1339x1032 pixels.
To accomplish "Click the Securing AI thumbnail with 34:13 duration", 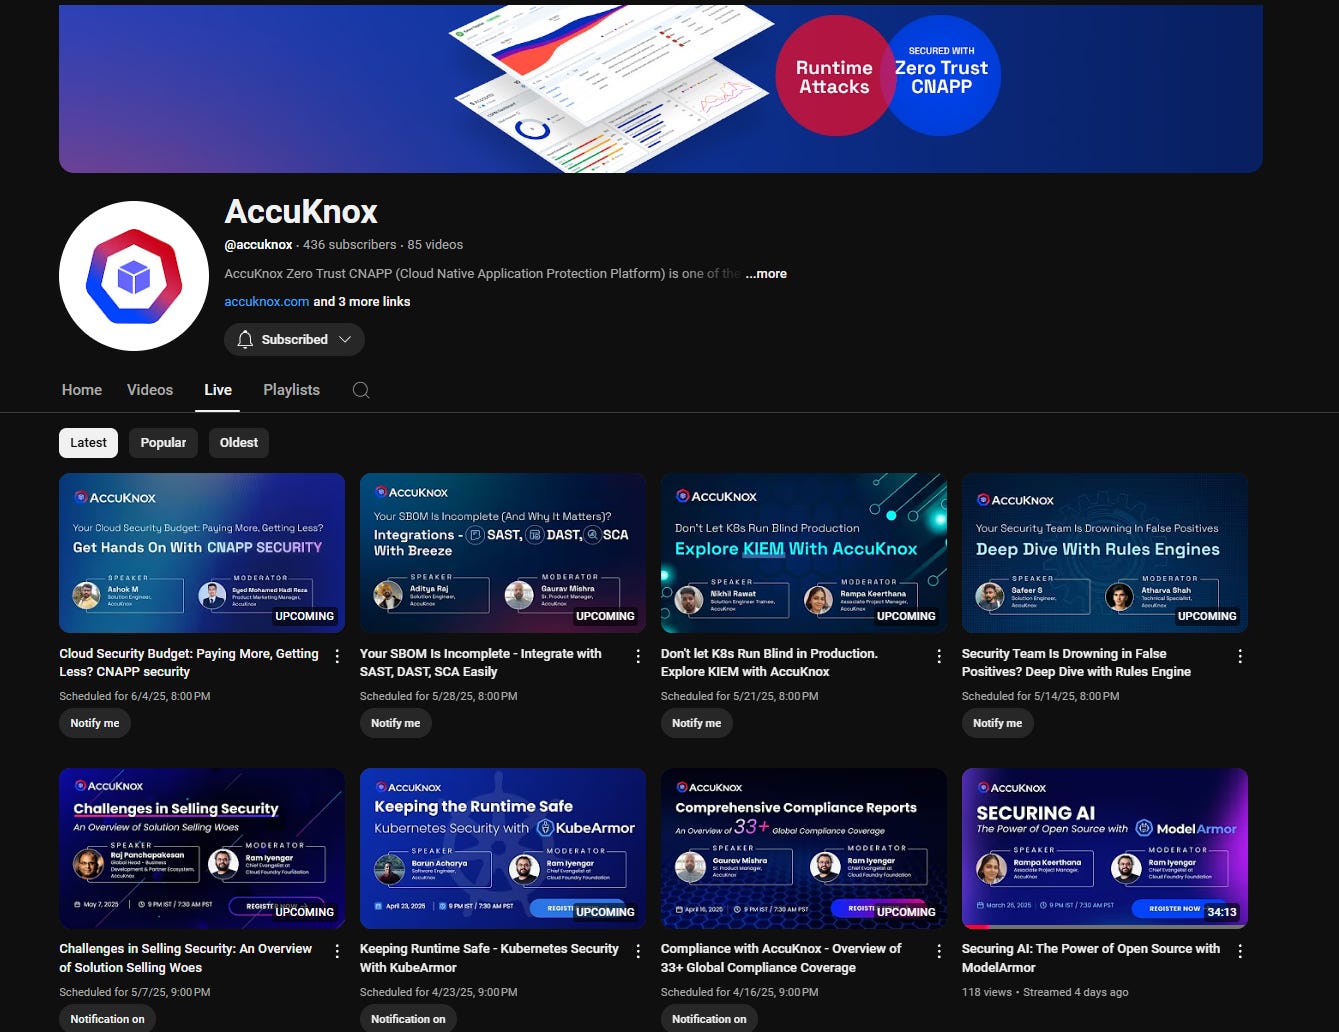I will pos(1105,848).
